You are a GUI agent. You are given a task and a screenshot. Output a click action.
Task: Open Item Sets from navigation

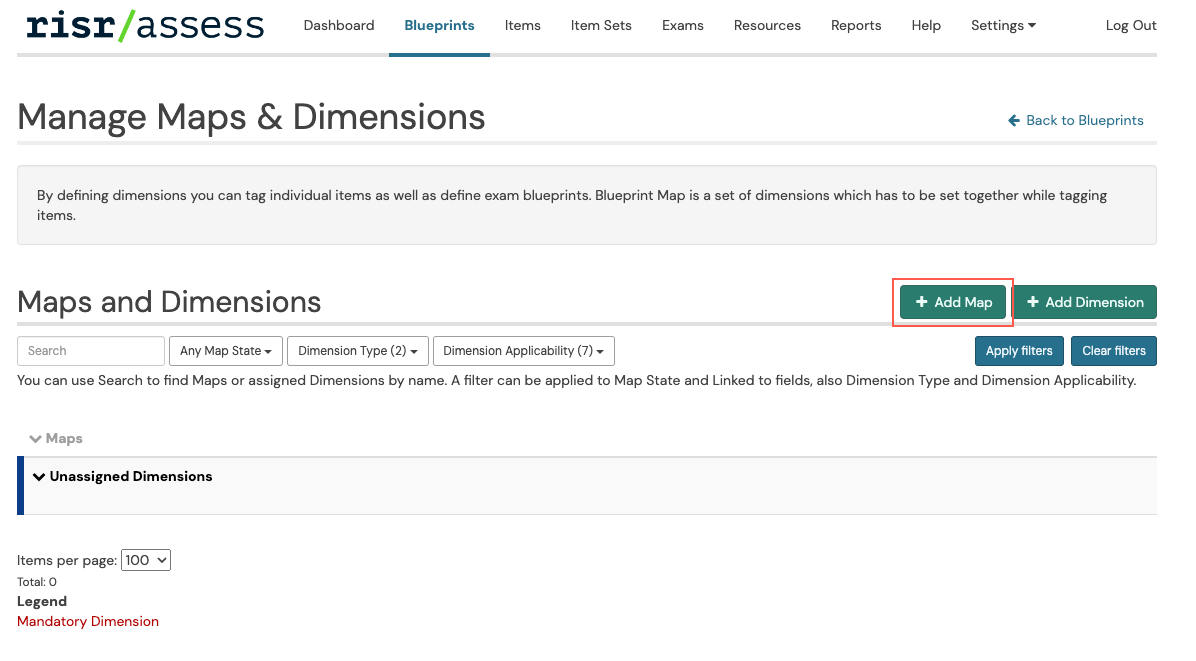[x=601, y=26]
